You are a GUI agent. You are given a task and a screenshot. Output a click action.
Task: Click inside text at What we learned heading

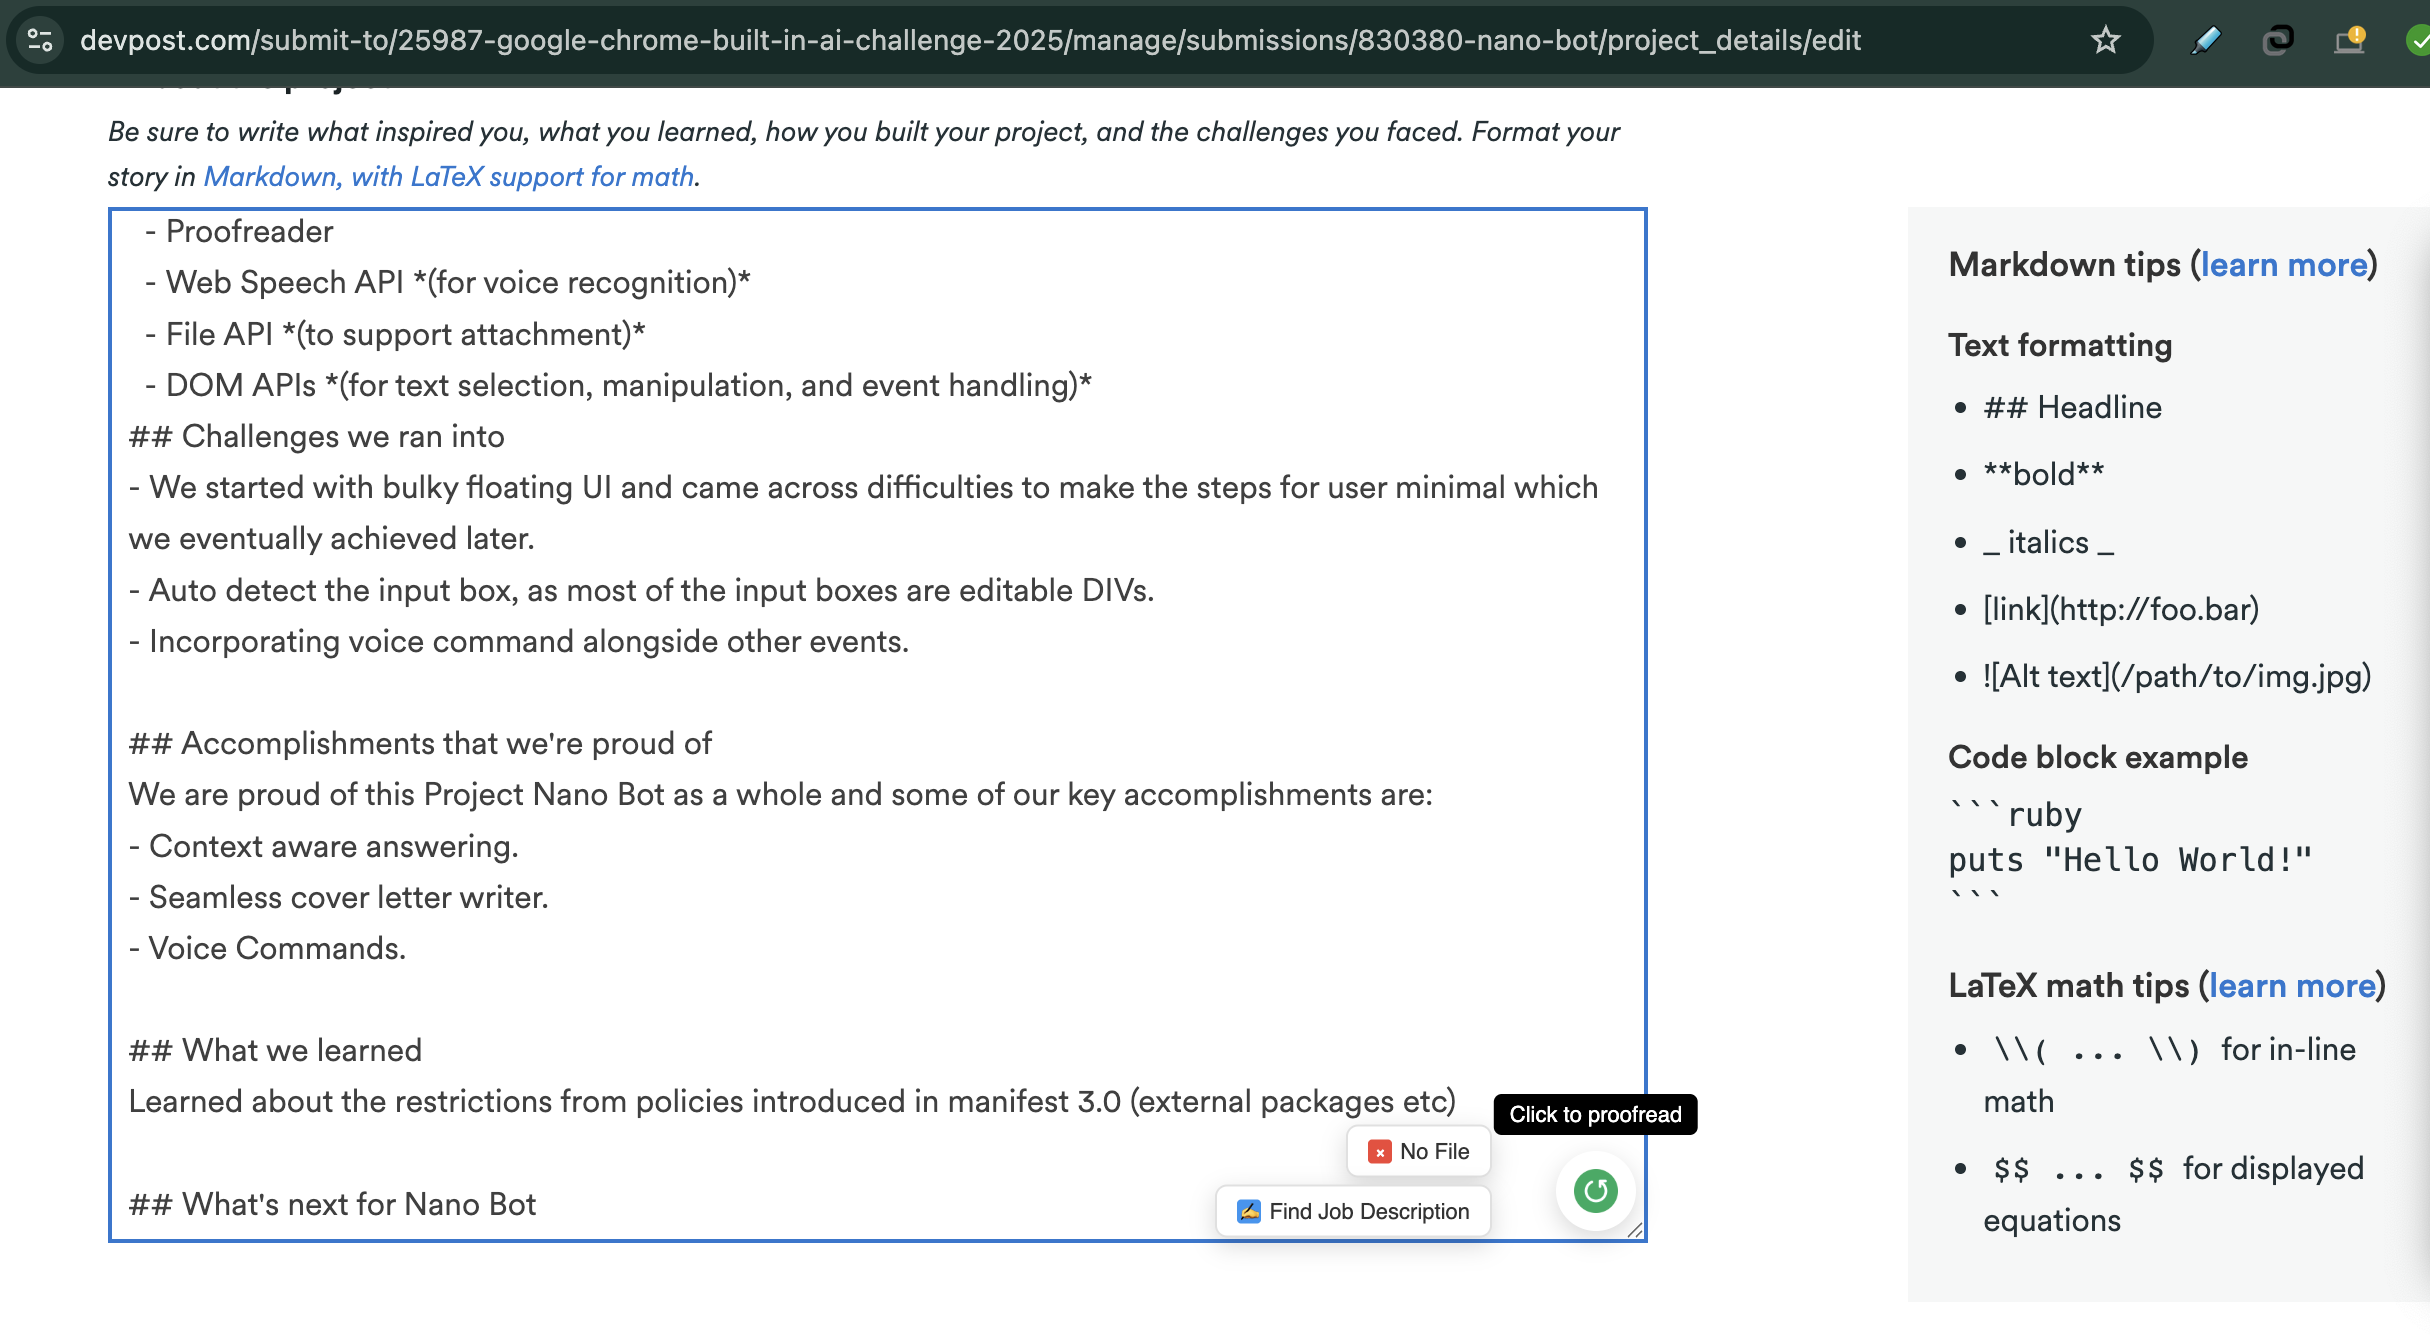(301, 1050)
